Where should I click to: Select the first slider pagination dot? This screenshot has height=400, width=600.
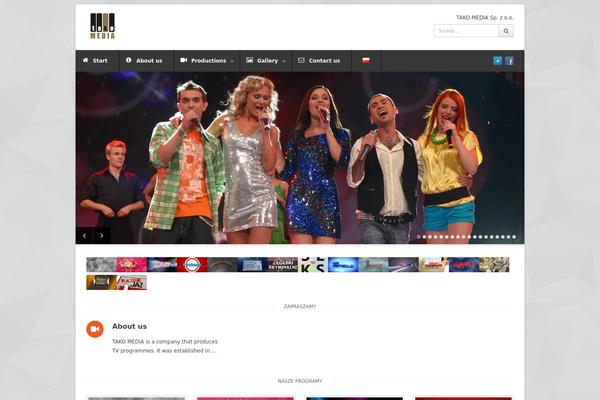tap(418, 237)
